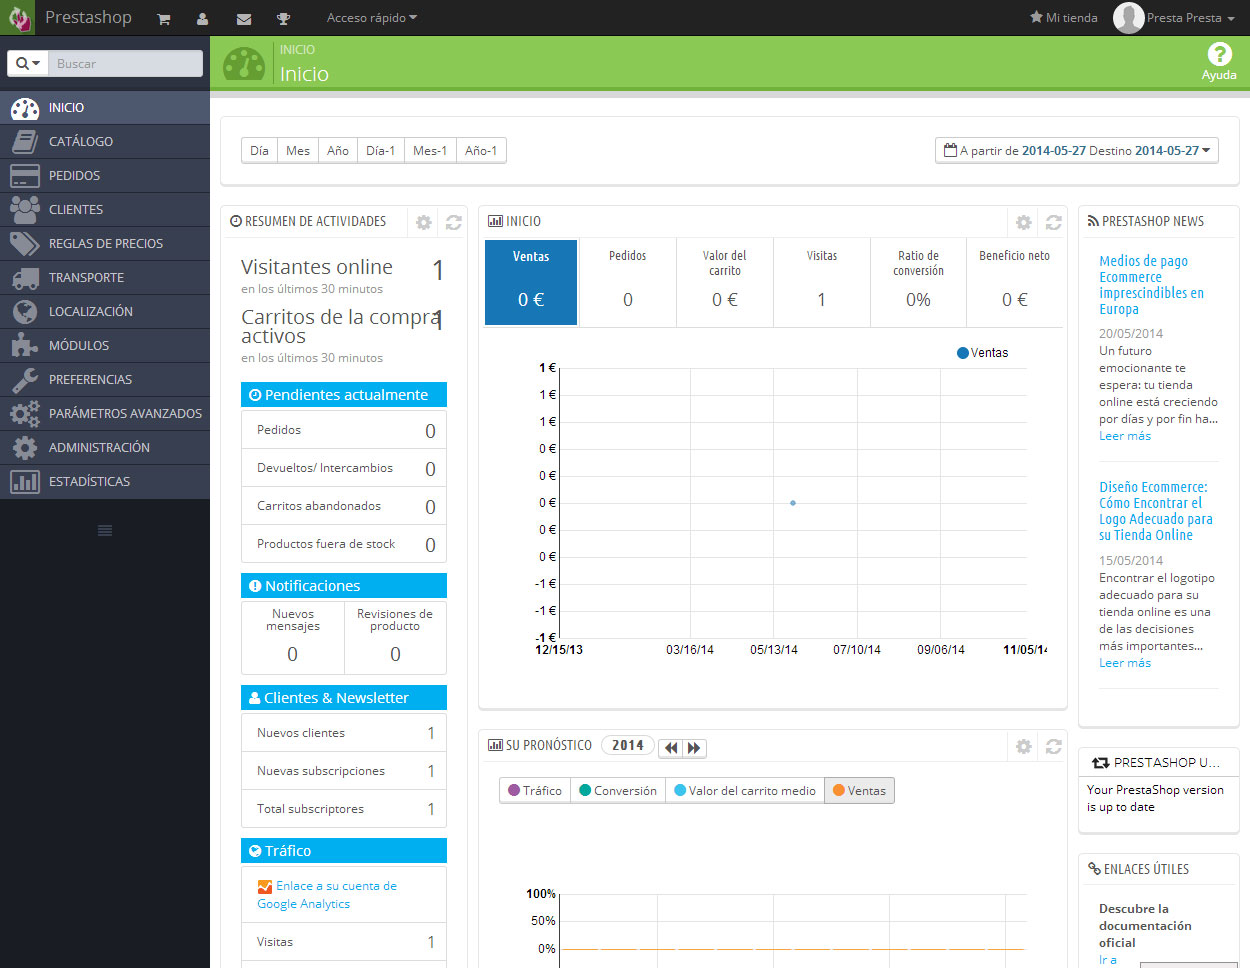Click Leer más under the 20/05/2014 article
This screenshot has width=1250, height=968.
1125,436
